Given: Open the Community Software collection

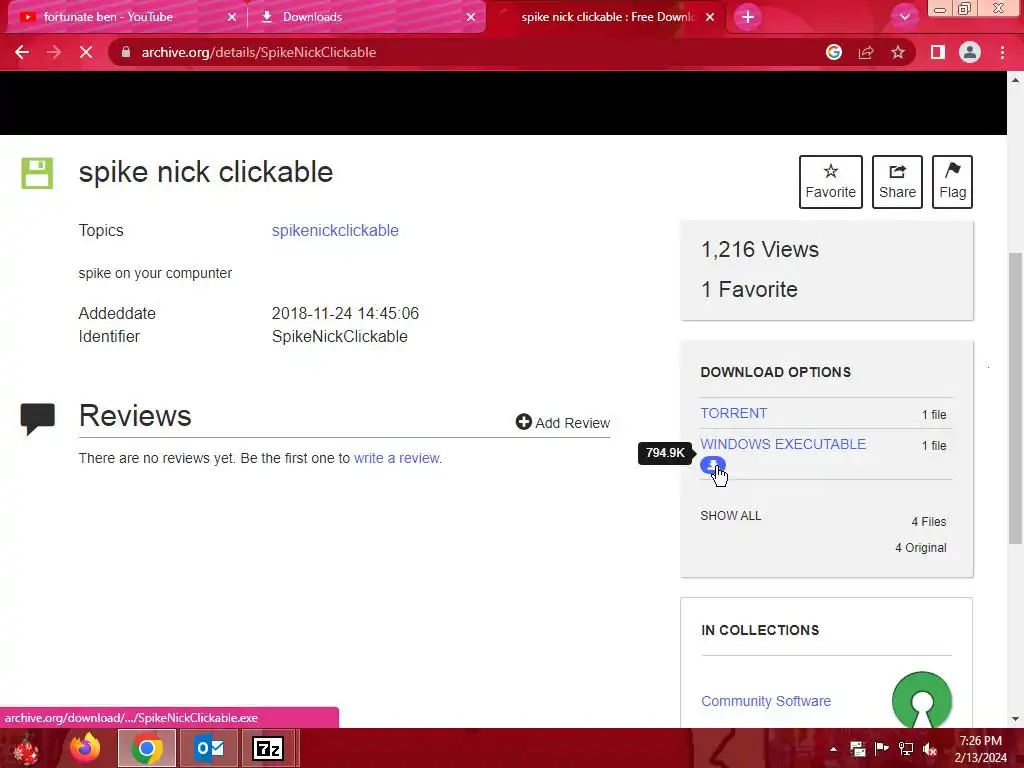Looking at the screenshot, I should (x=766, y=701).
